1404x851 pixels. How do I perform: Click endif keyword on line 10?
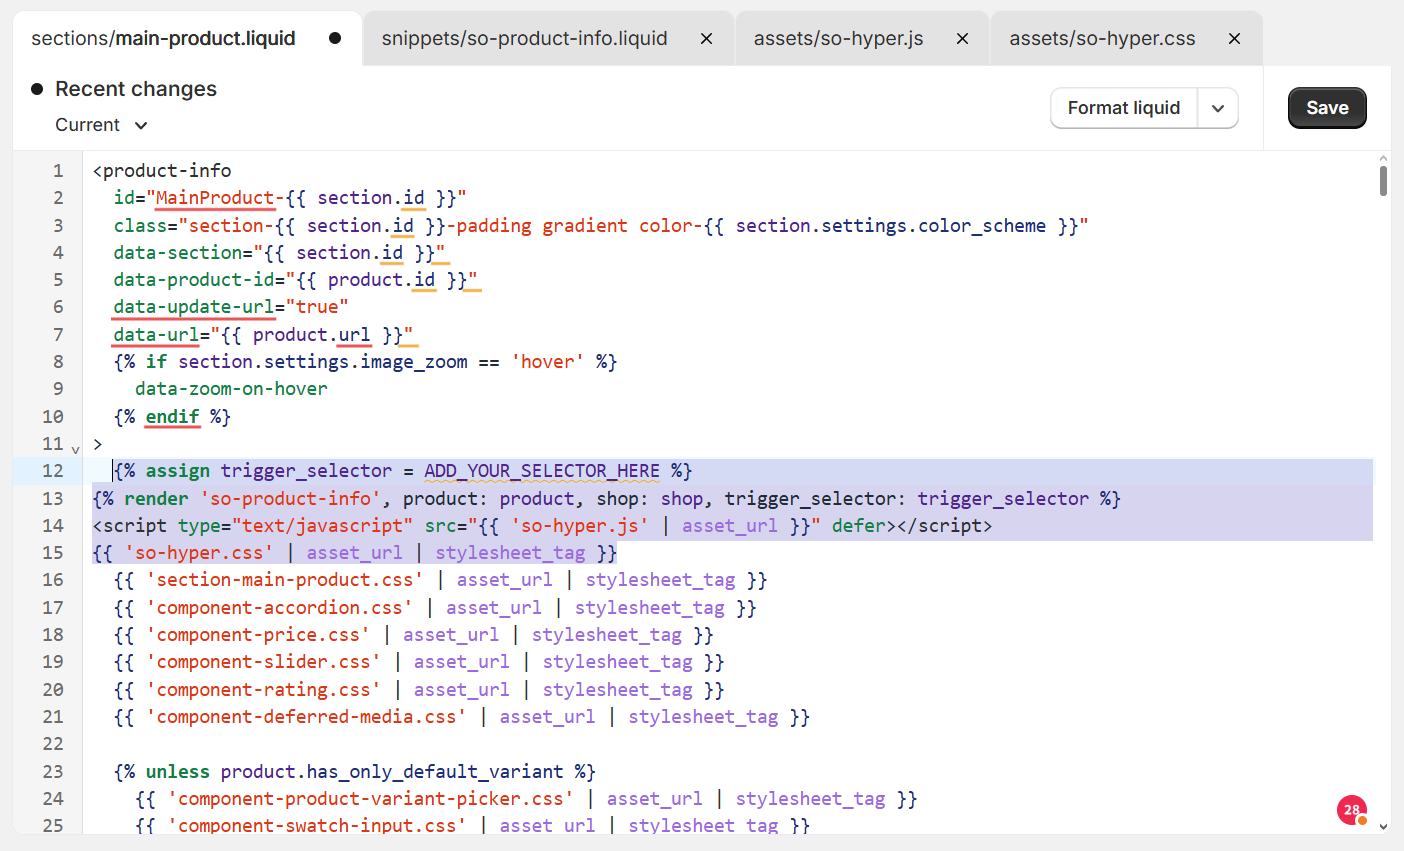(173, 416)
